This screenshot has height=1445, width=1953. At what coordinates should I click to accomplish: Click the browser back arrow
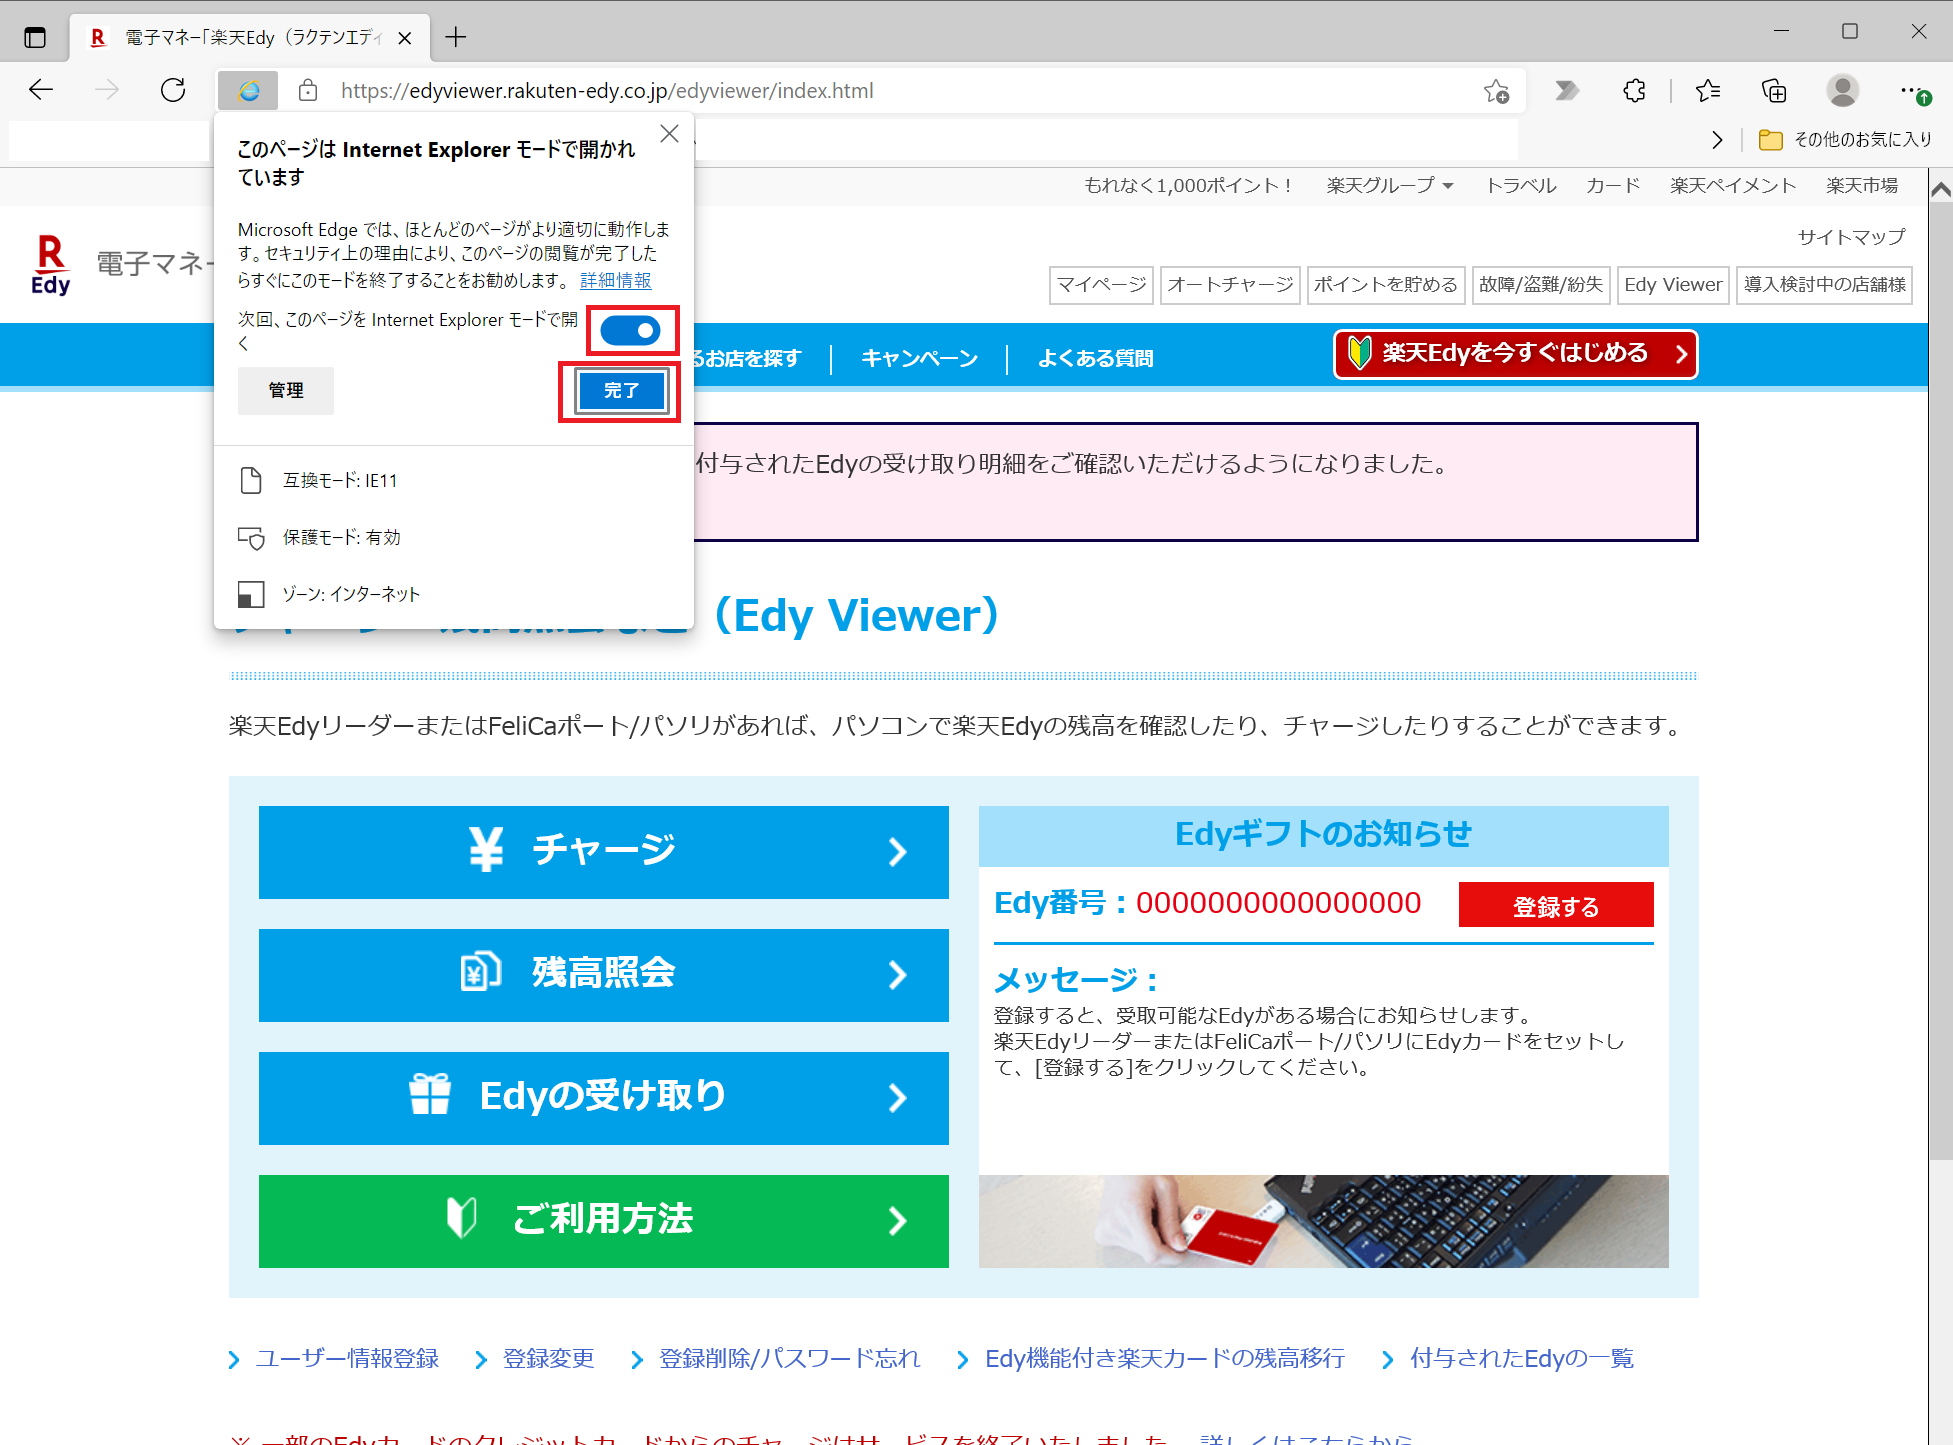click(41, 91)
